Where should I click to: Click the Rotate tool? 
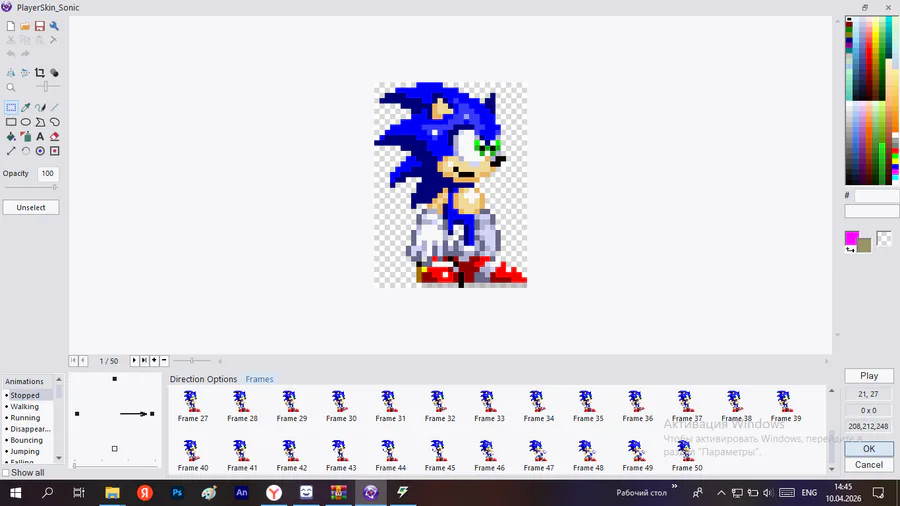click(x=26, y=151)
